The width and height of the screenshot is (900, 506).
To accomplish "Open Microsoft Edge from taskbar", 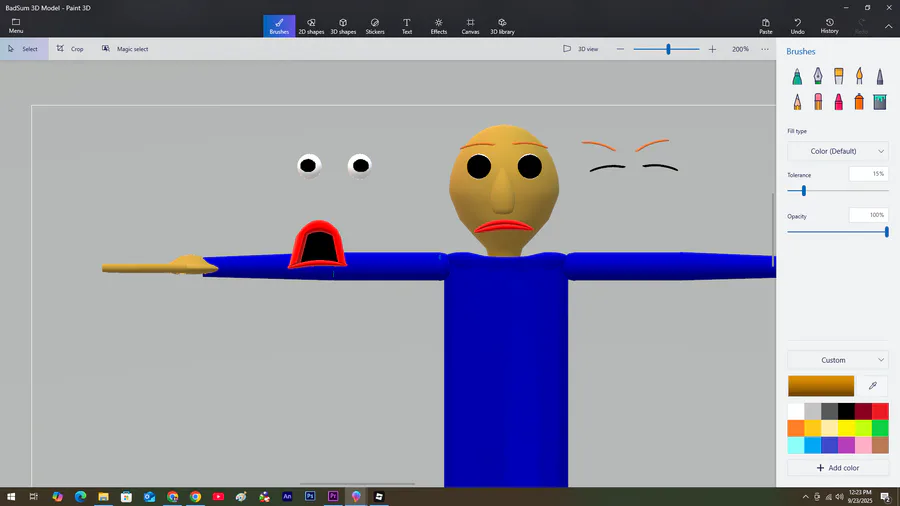I will pyautogui.click(x=80, y=497).
